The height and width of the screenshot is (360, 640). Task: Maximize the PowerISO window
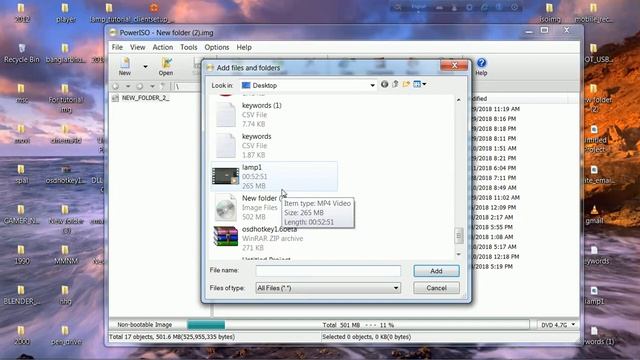[x=544, y=30]
